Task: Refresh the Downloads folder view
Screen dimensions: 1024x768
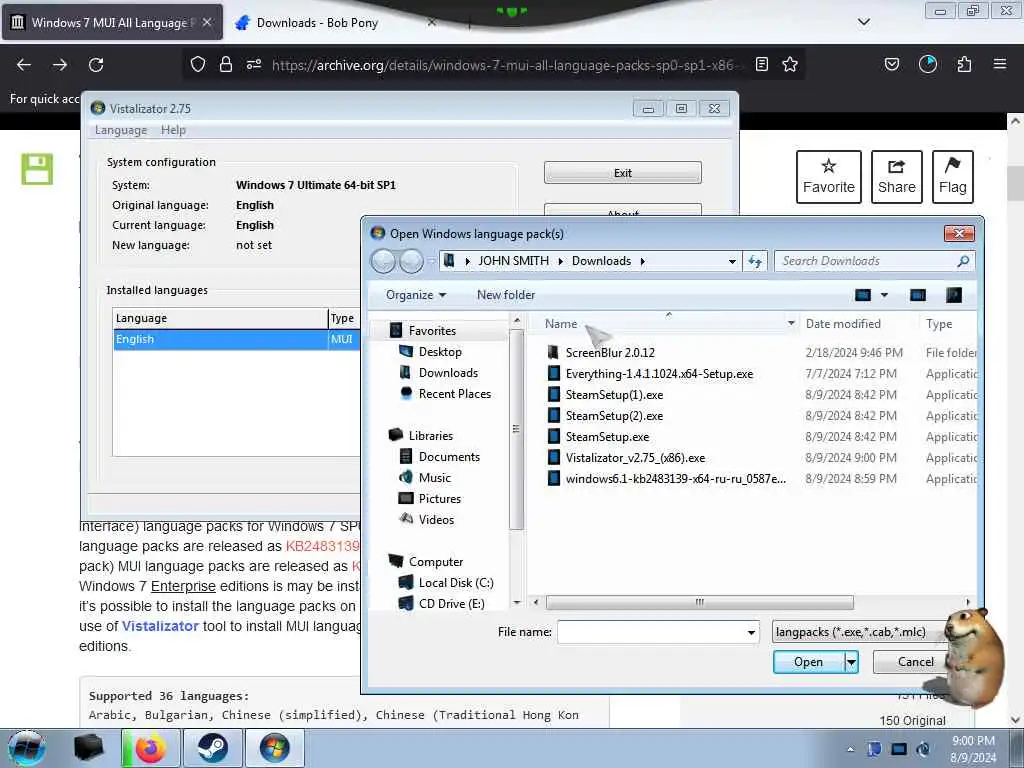Action: tap(755, 261)
